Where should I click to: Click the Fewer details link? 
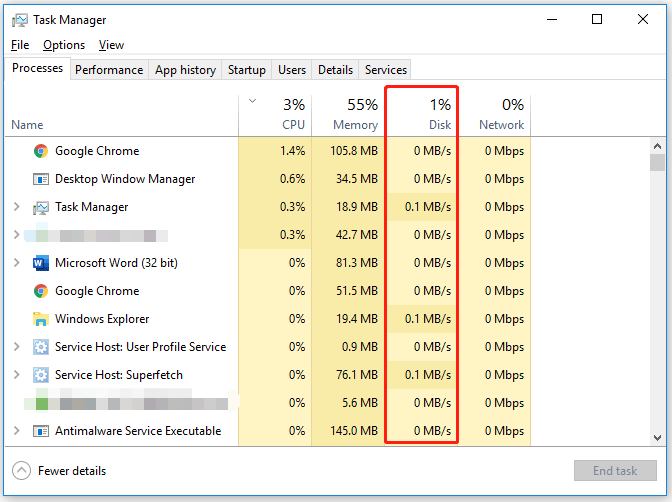pos(72,471)
